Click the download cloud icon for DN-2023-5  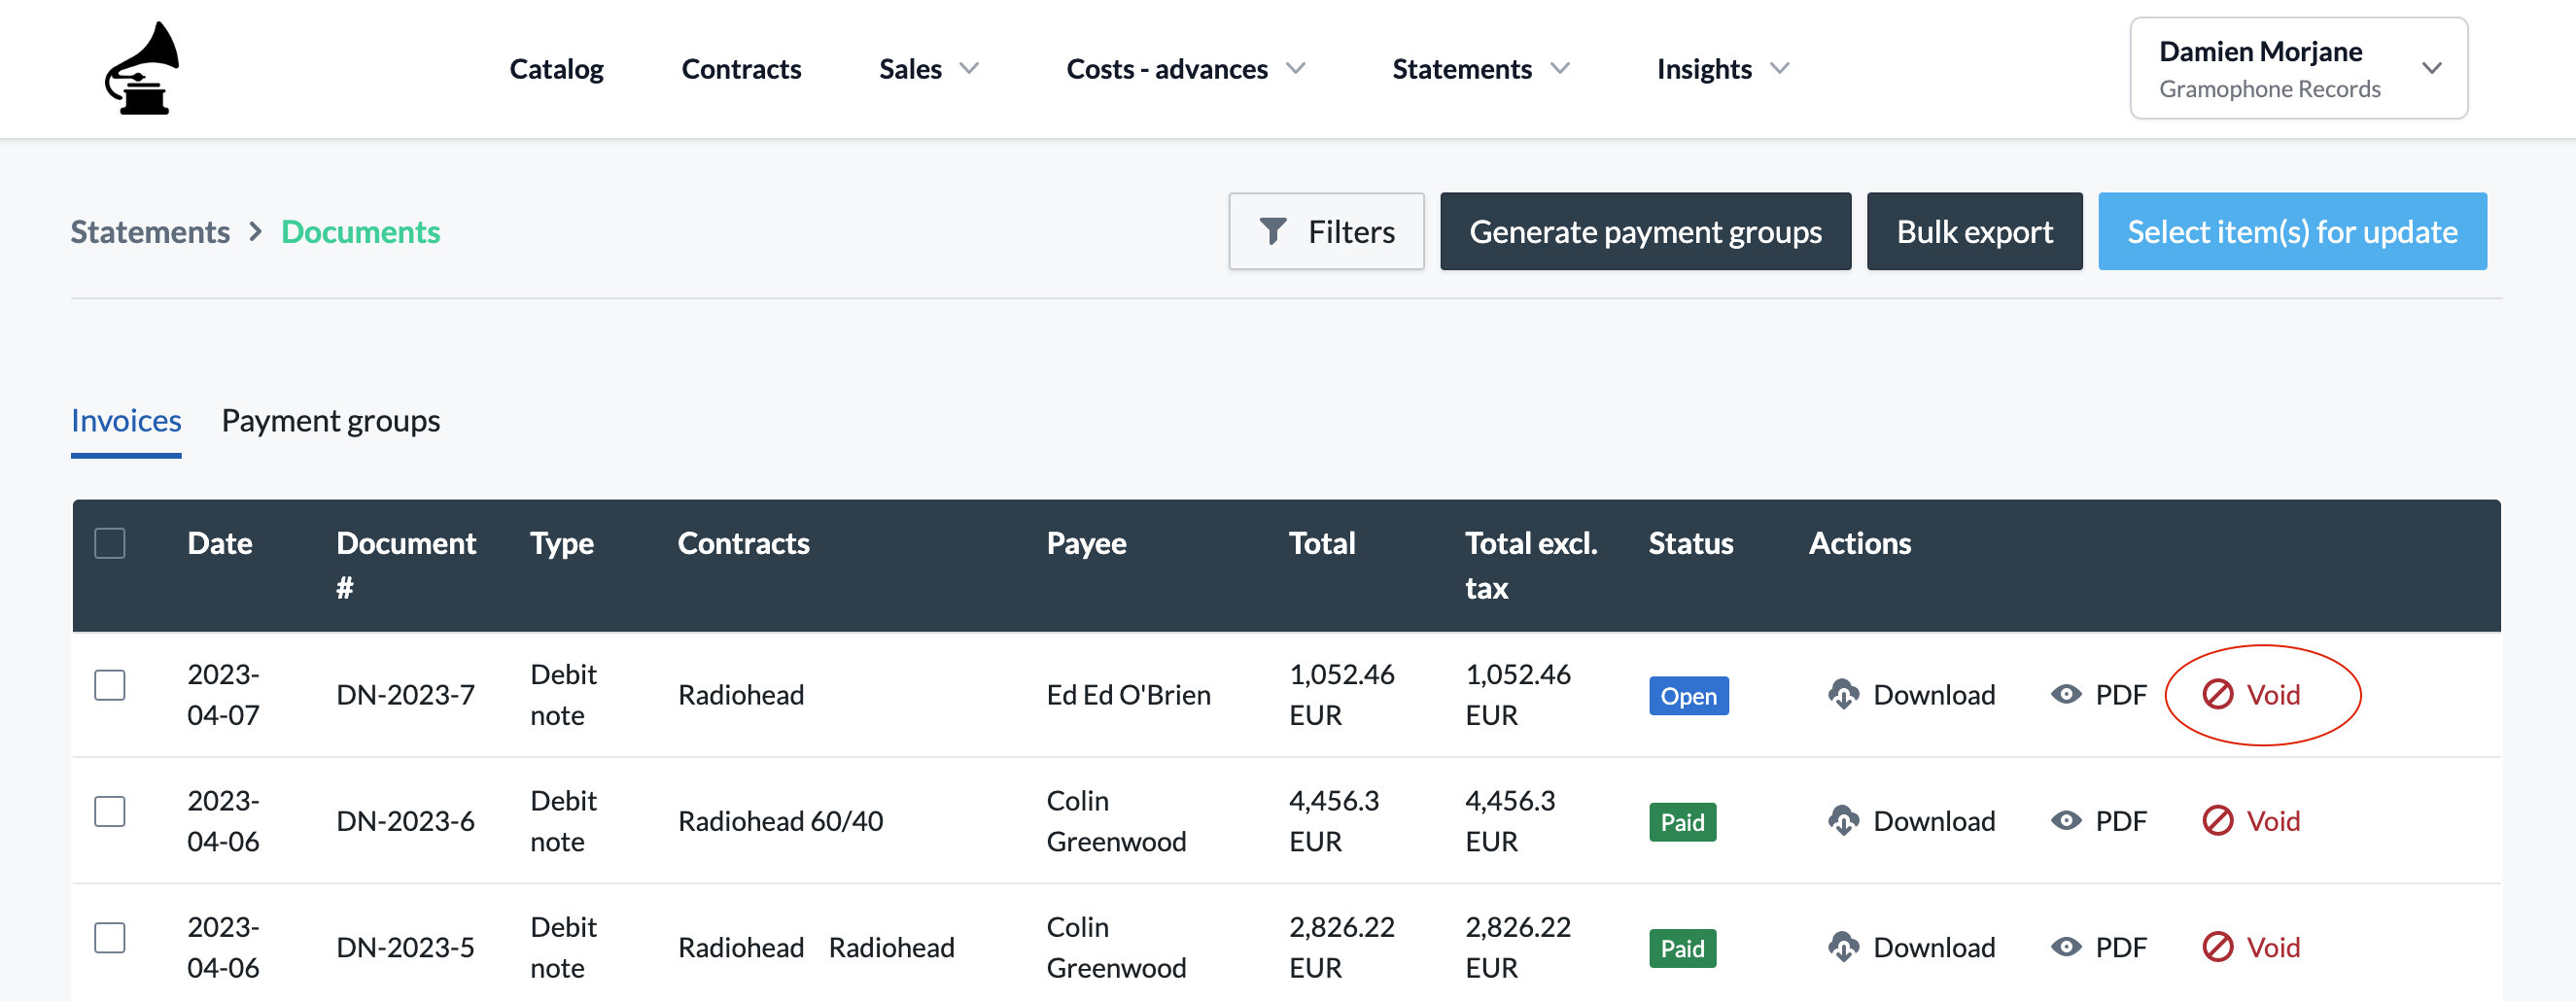[x=1843, y=947]
